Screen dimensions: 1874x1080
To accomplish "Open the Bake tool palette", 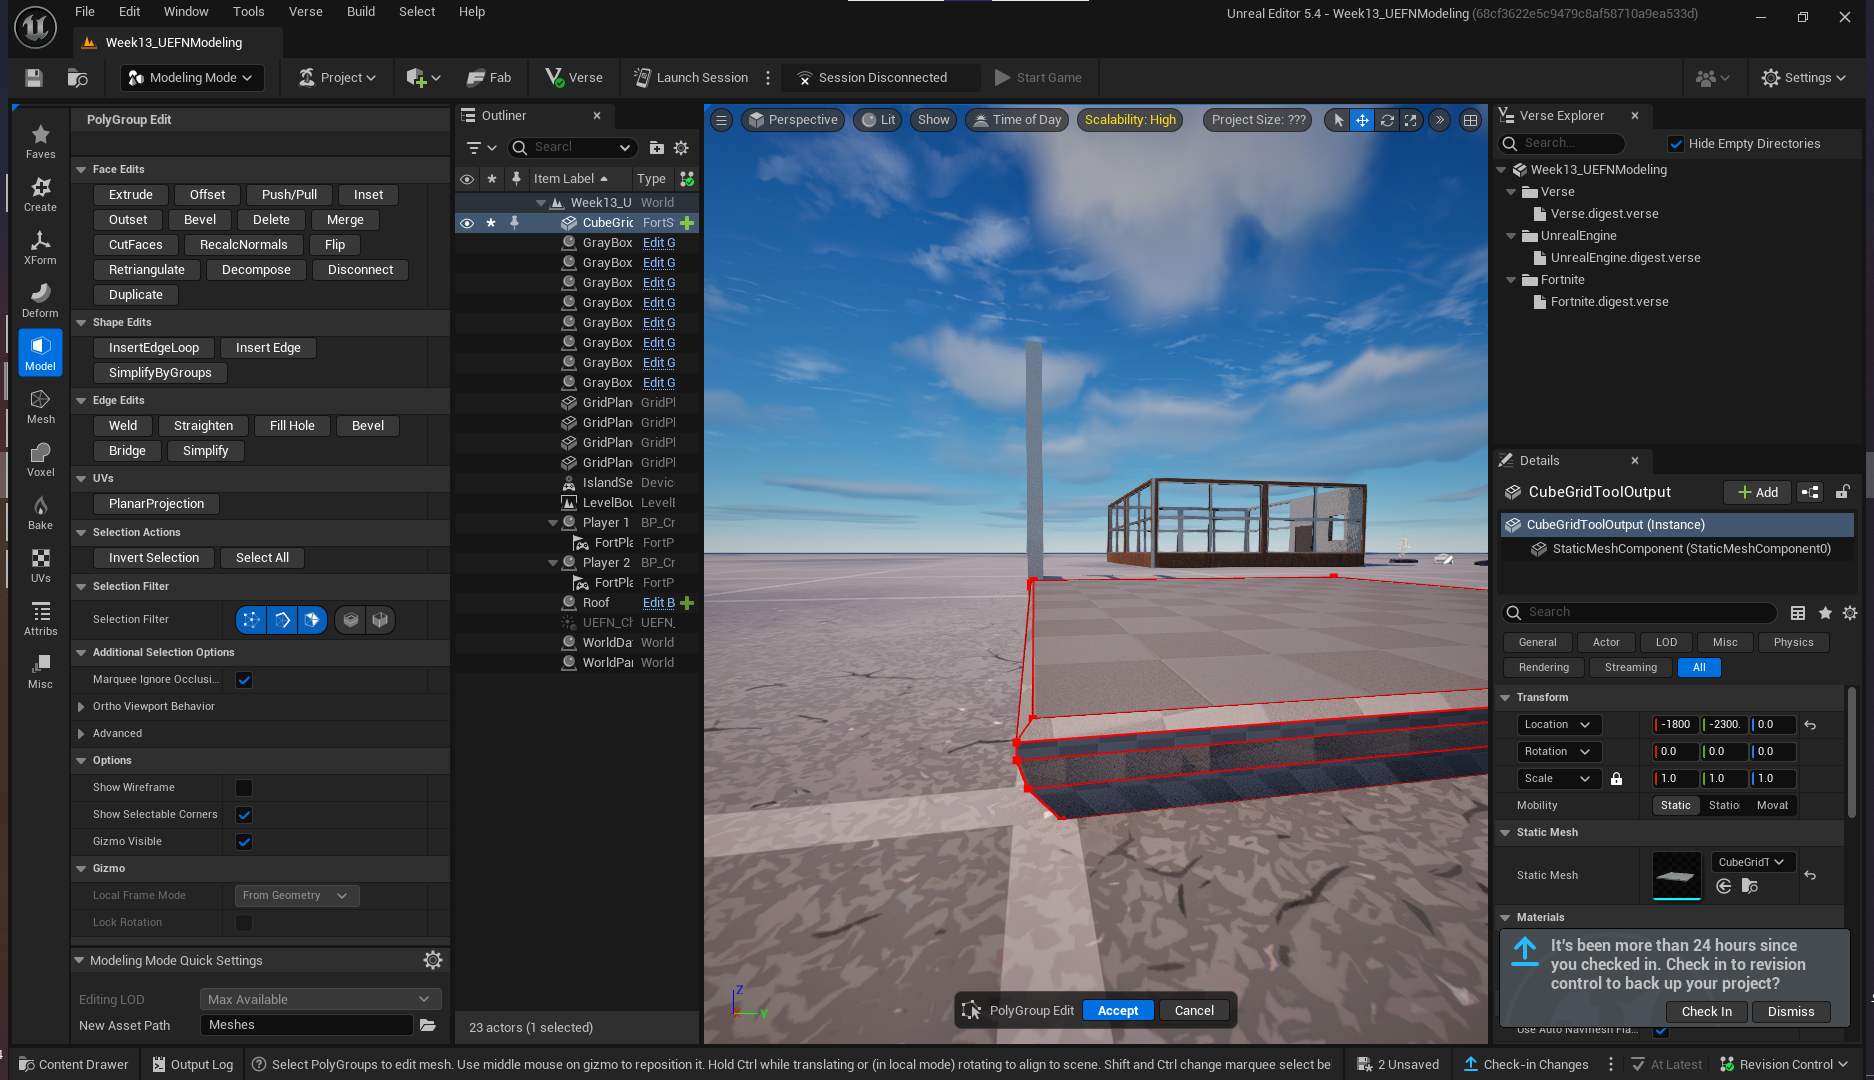I will click(x=40, y=512).
